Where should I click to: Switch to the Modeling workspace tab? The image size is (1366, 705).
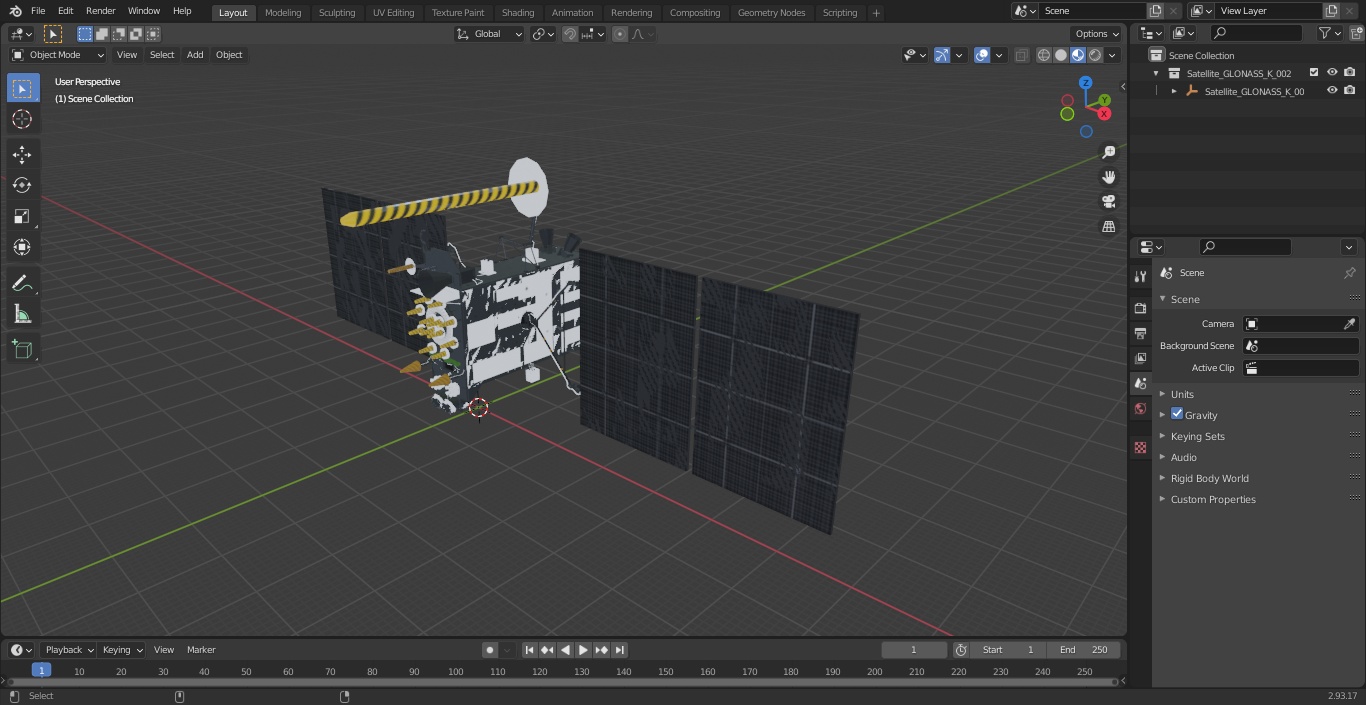tap(283, 13)
